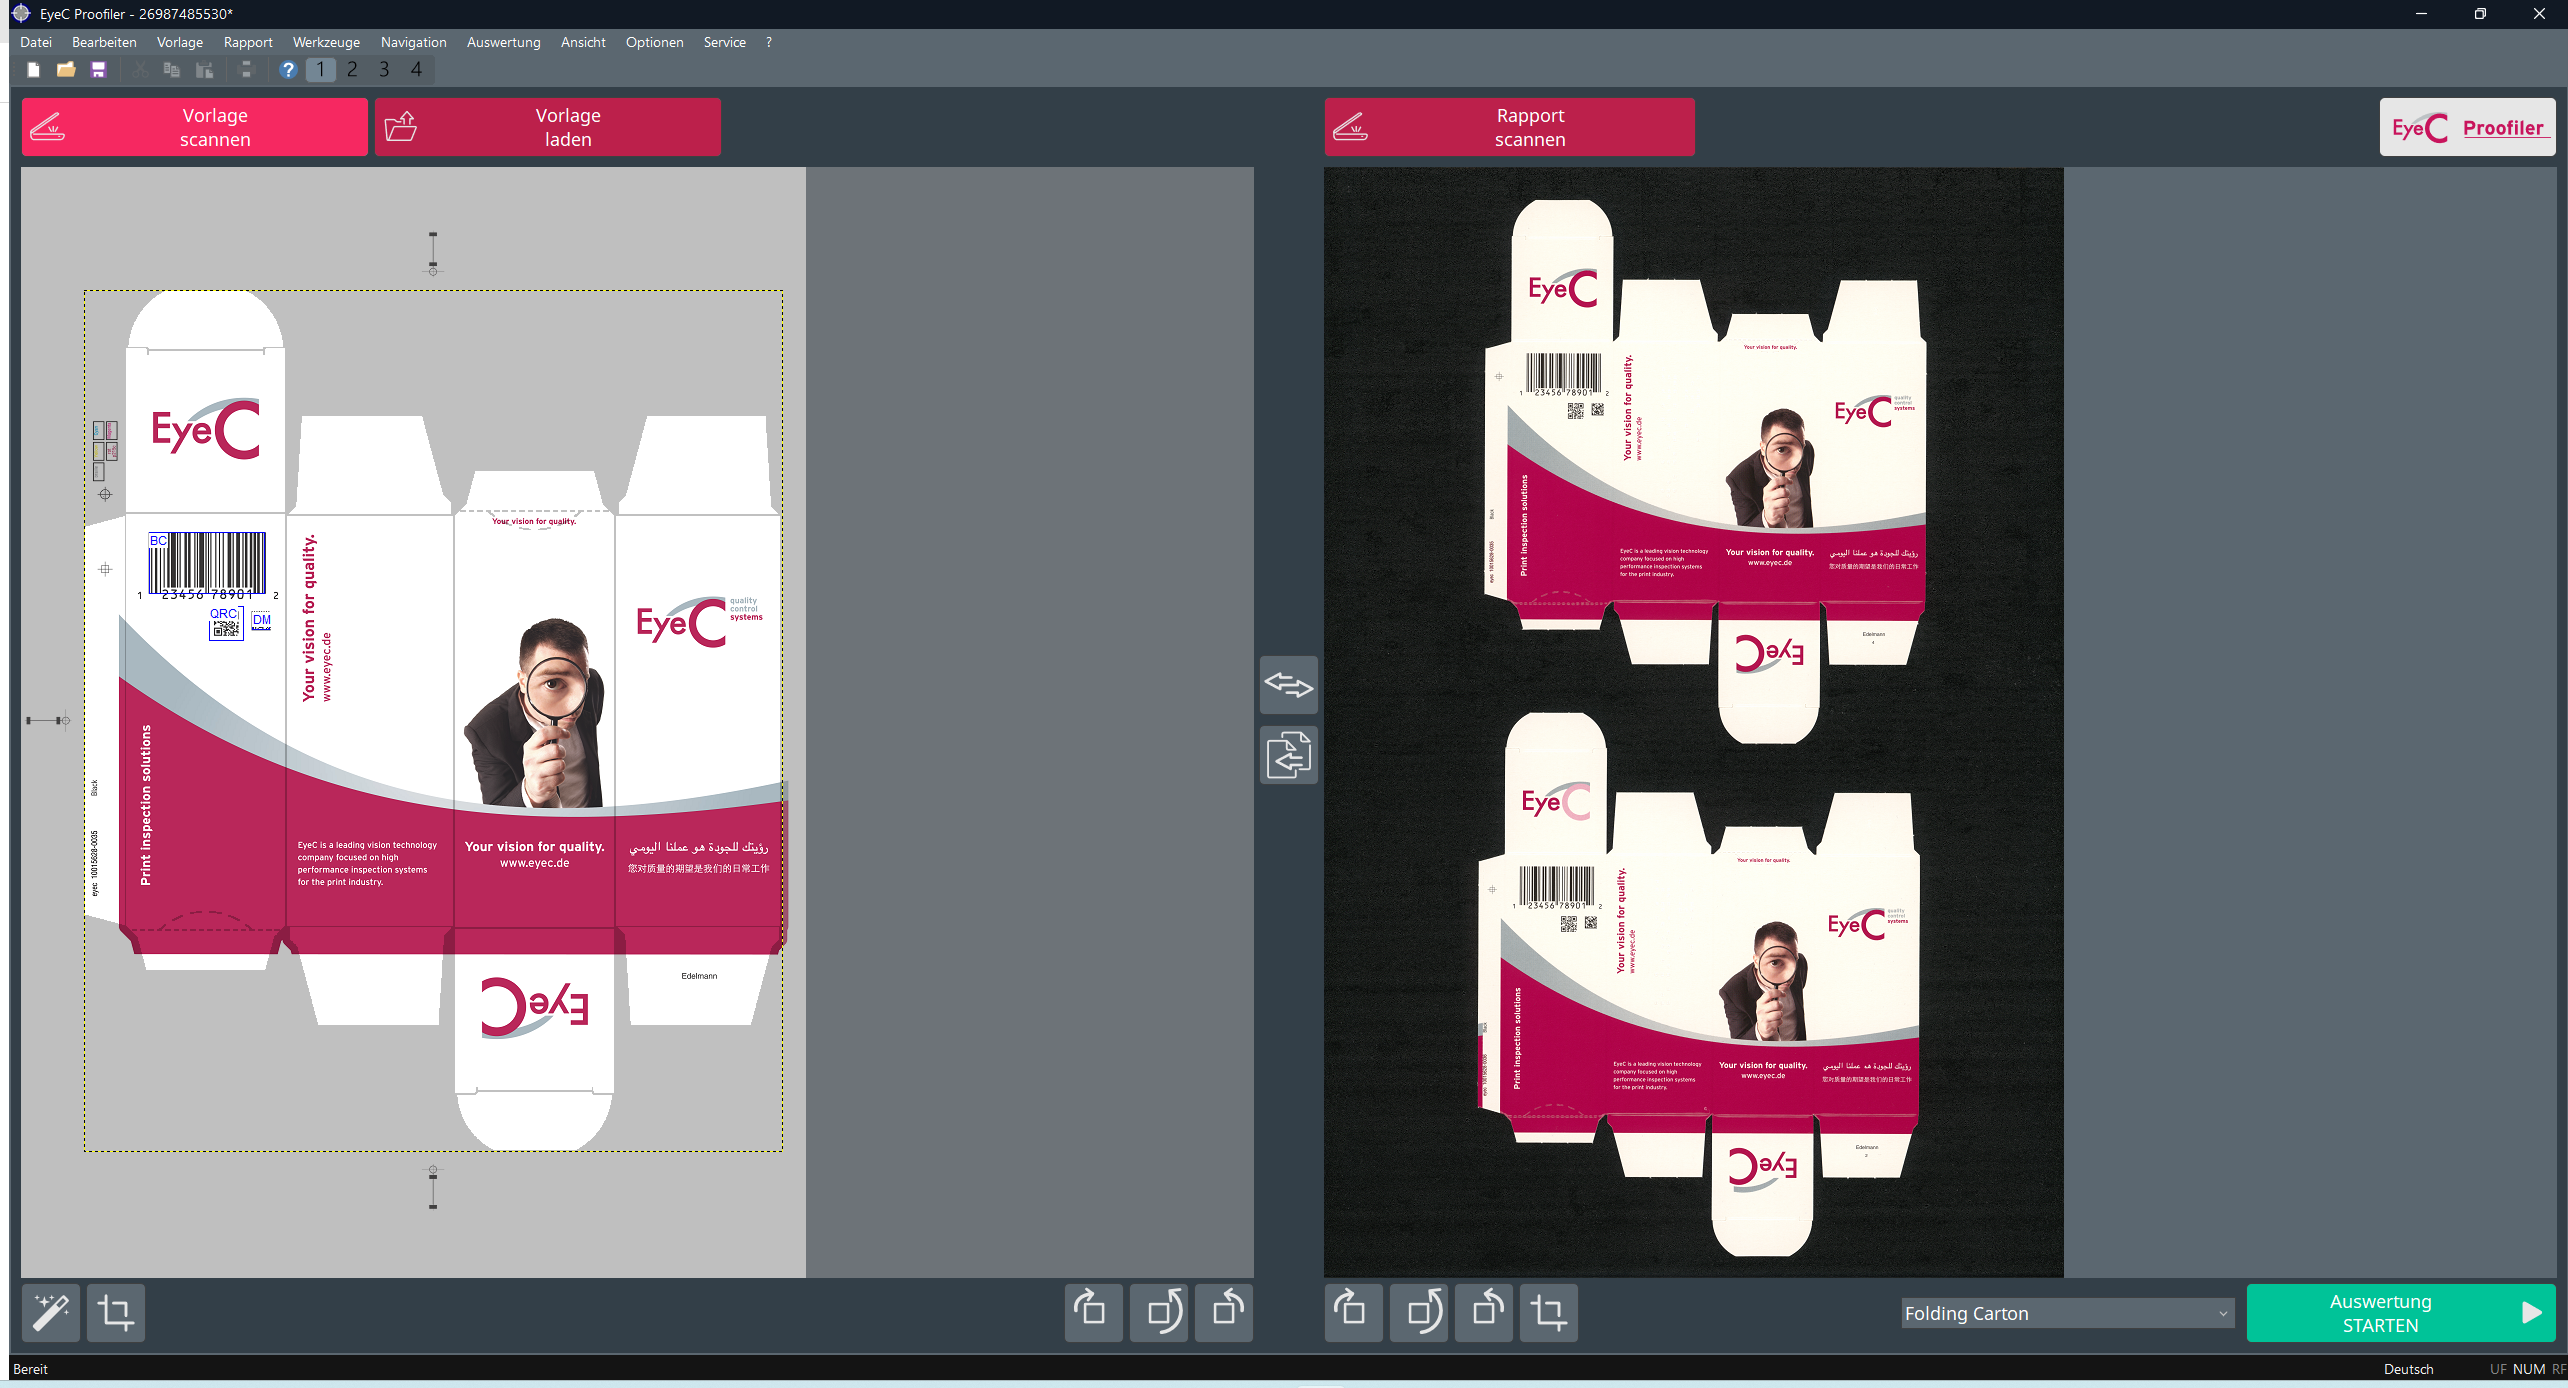Click the left crop margin handle of the Vorlage

(x=48, y=720)
